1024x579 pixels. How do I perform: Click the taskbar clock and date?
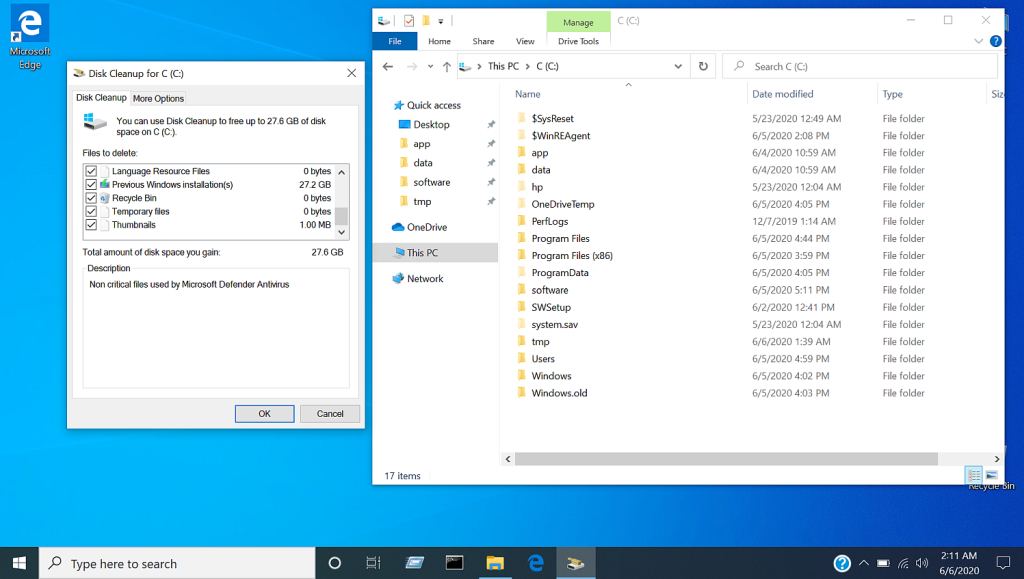(959, 563)
